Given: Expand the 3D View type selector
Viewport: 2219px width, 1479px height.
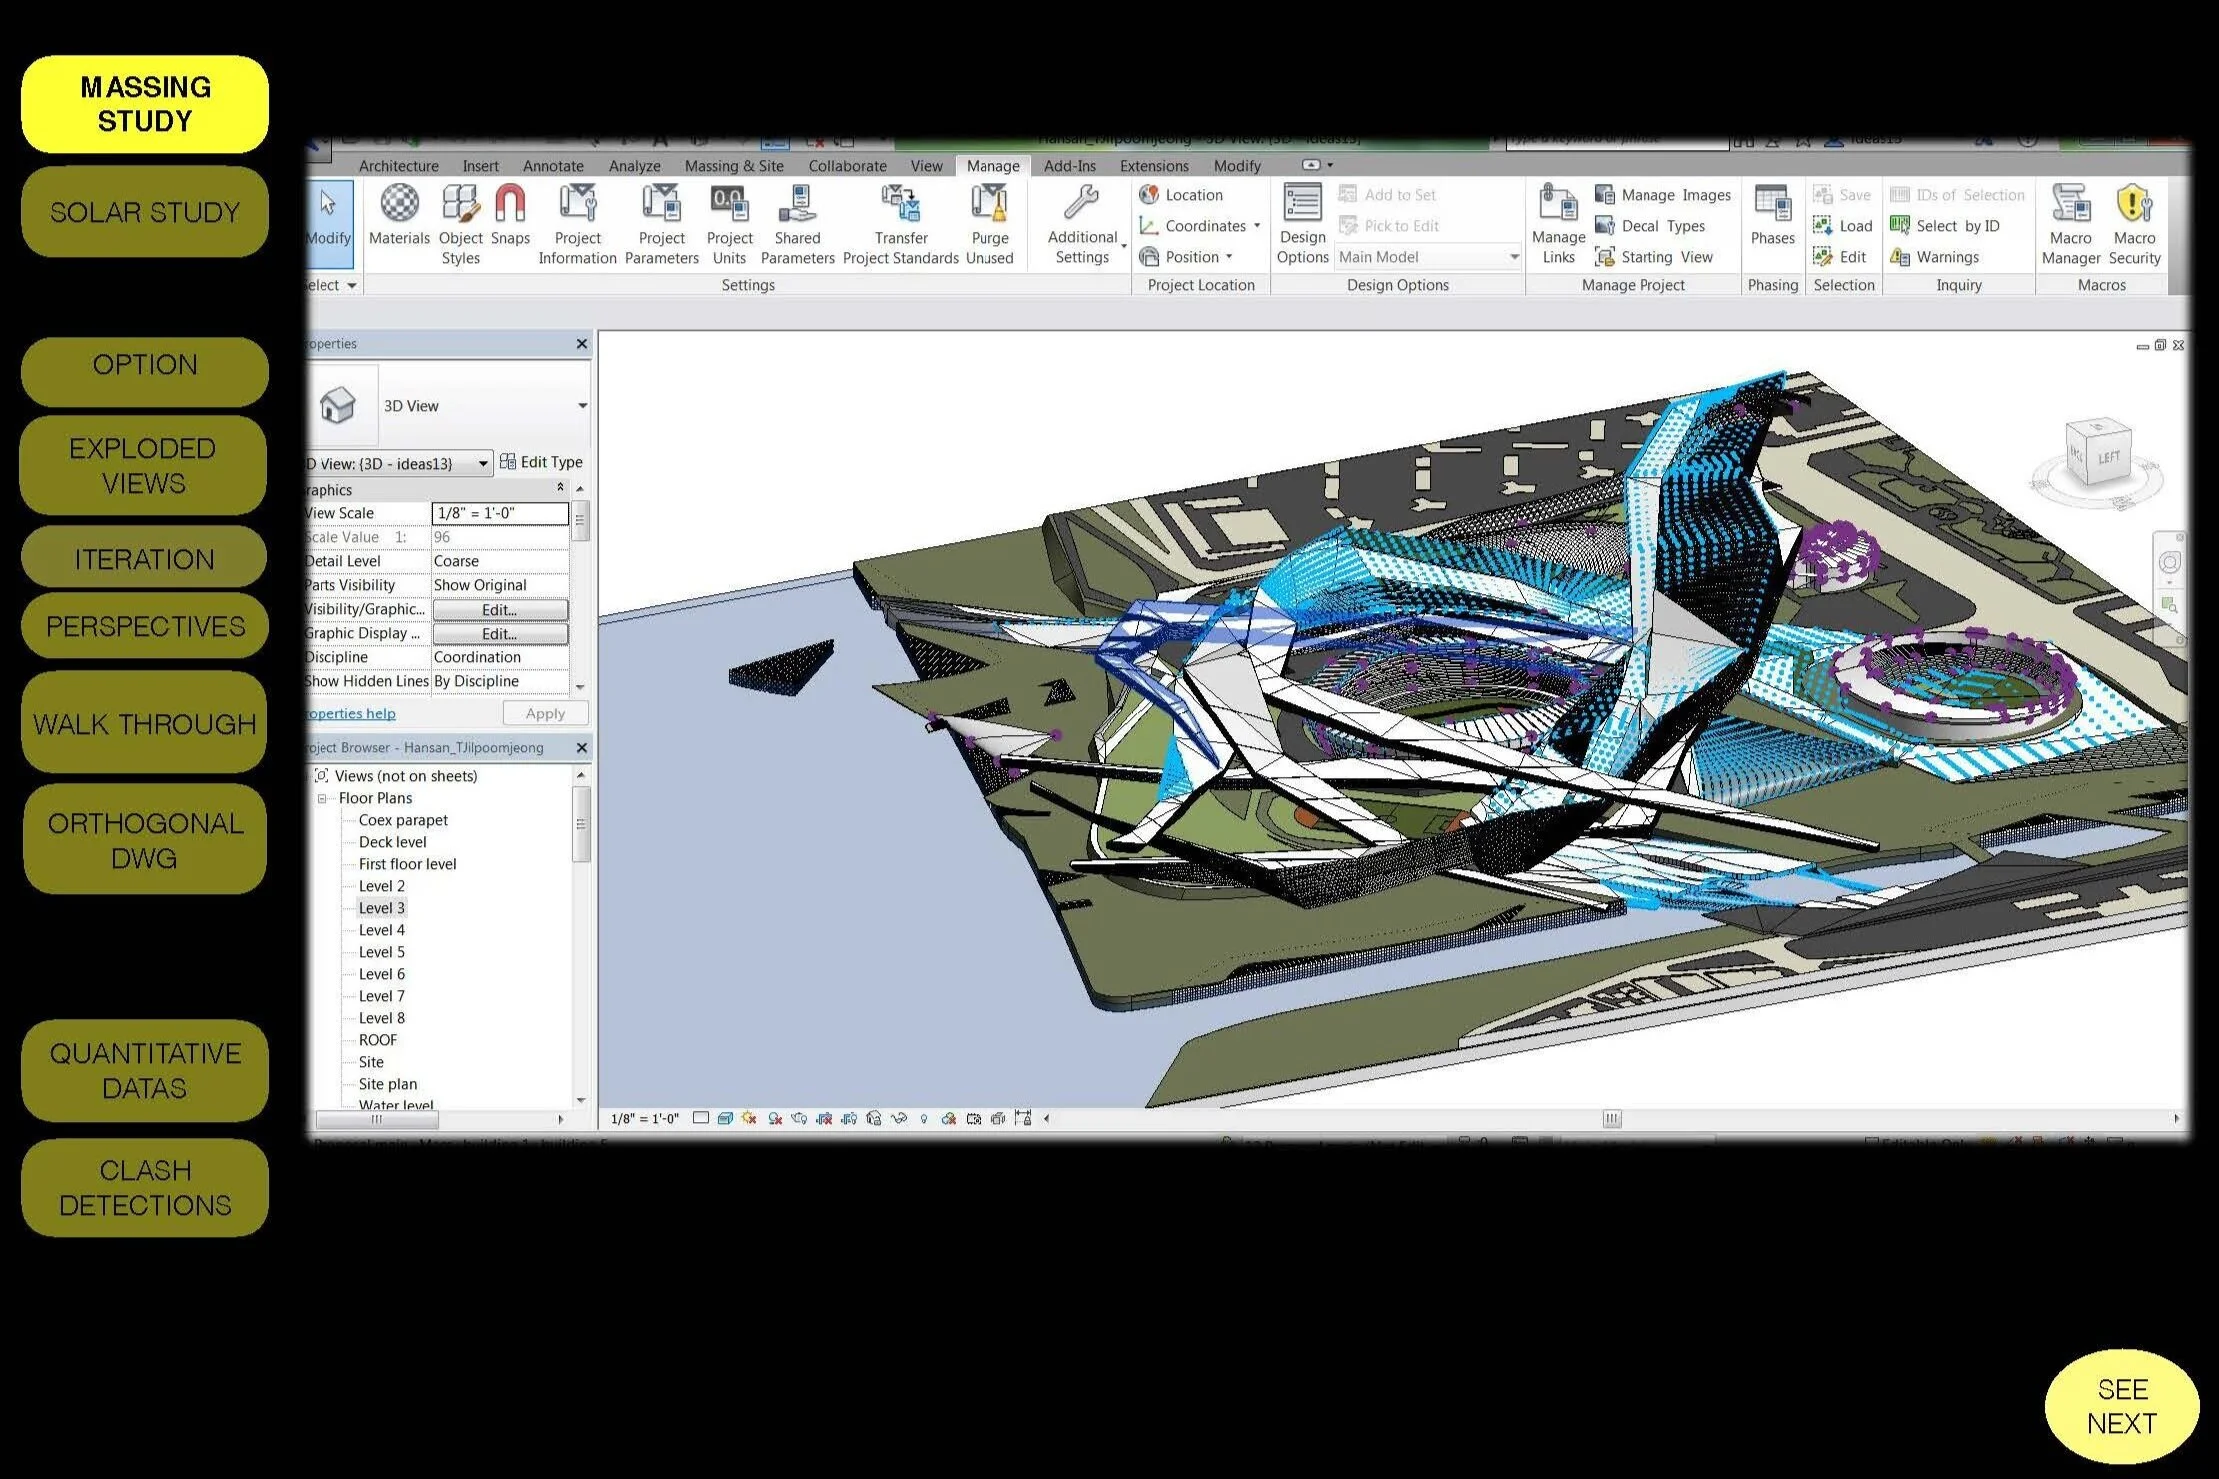Looking at the screenshot, I should coord(582,406).
